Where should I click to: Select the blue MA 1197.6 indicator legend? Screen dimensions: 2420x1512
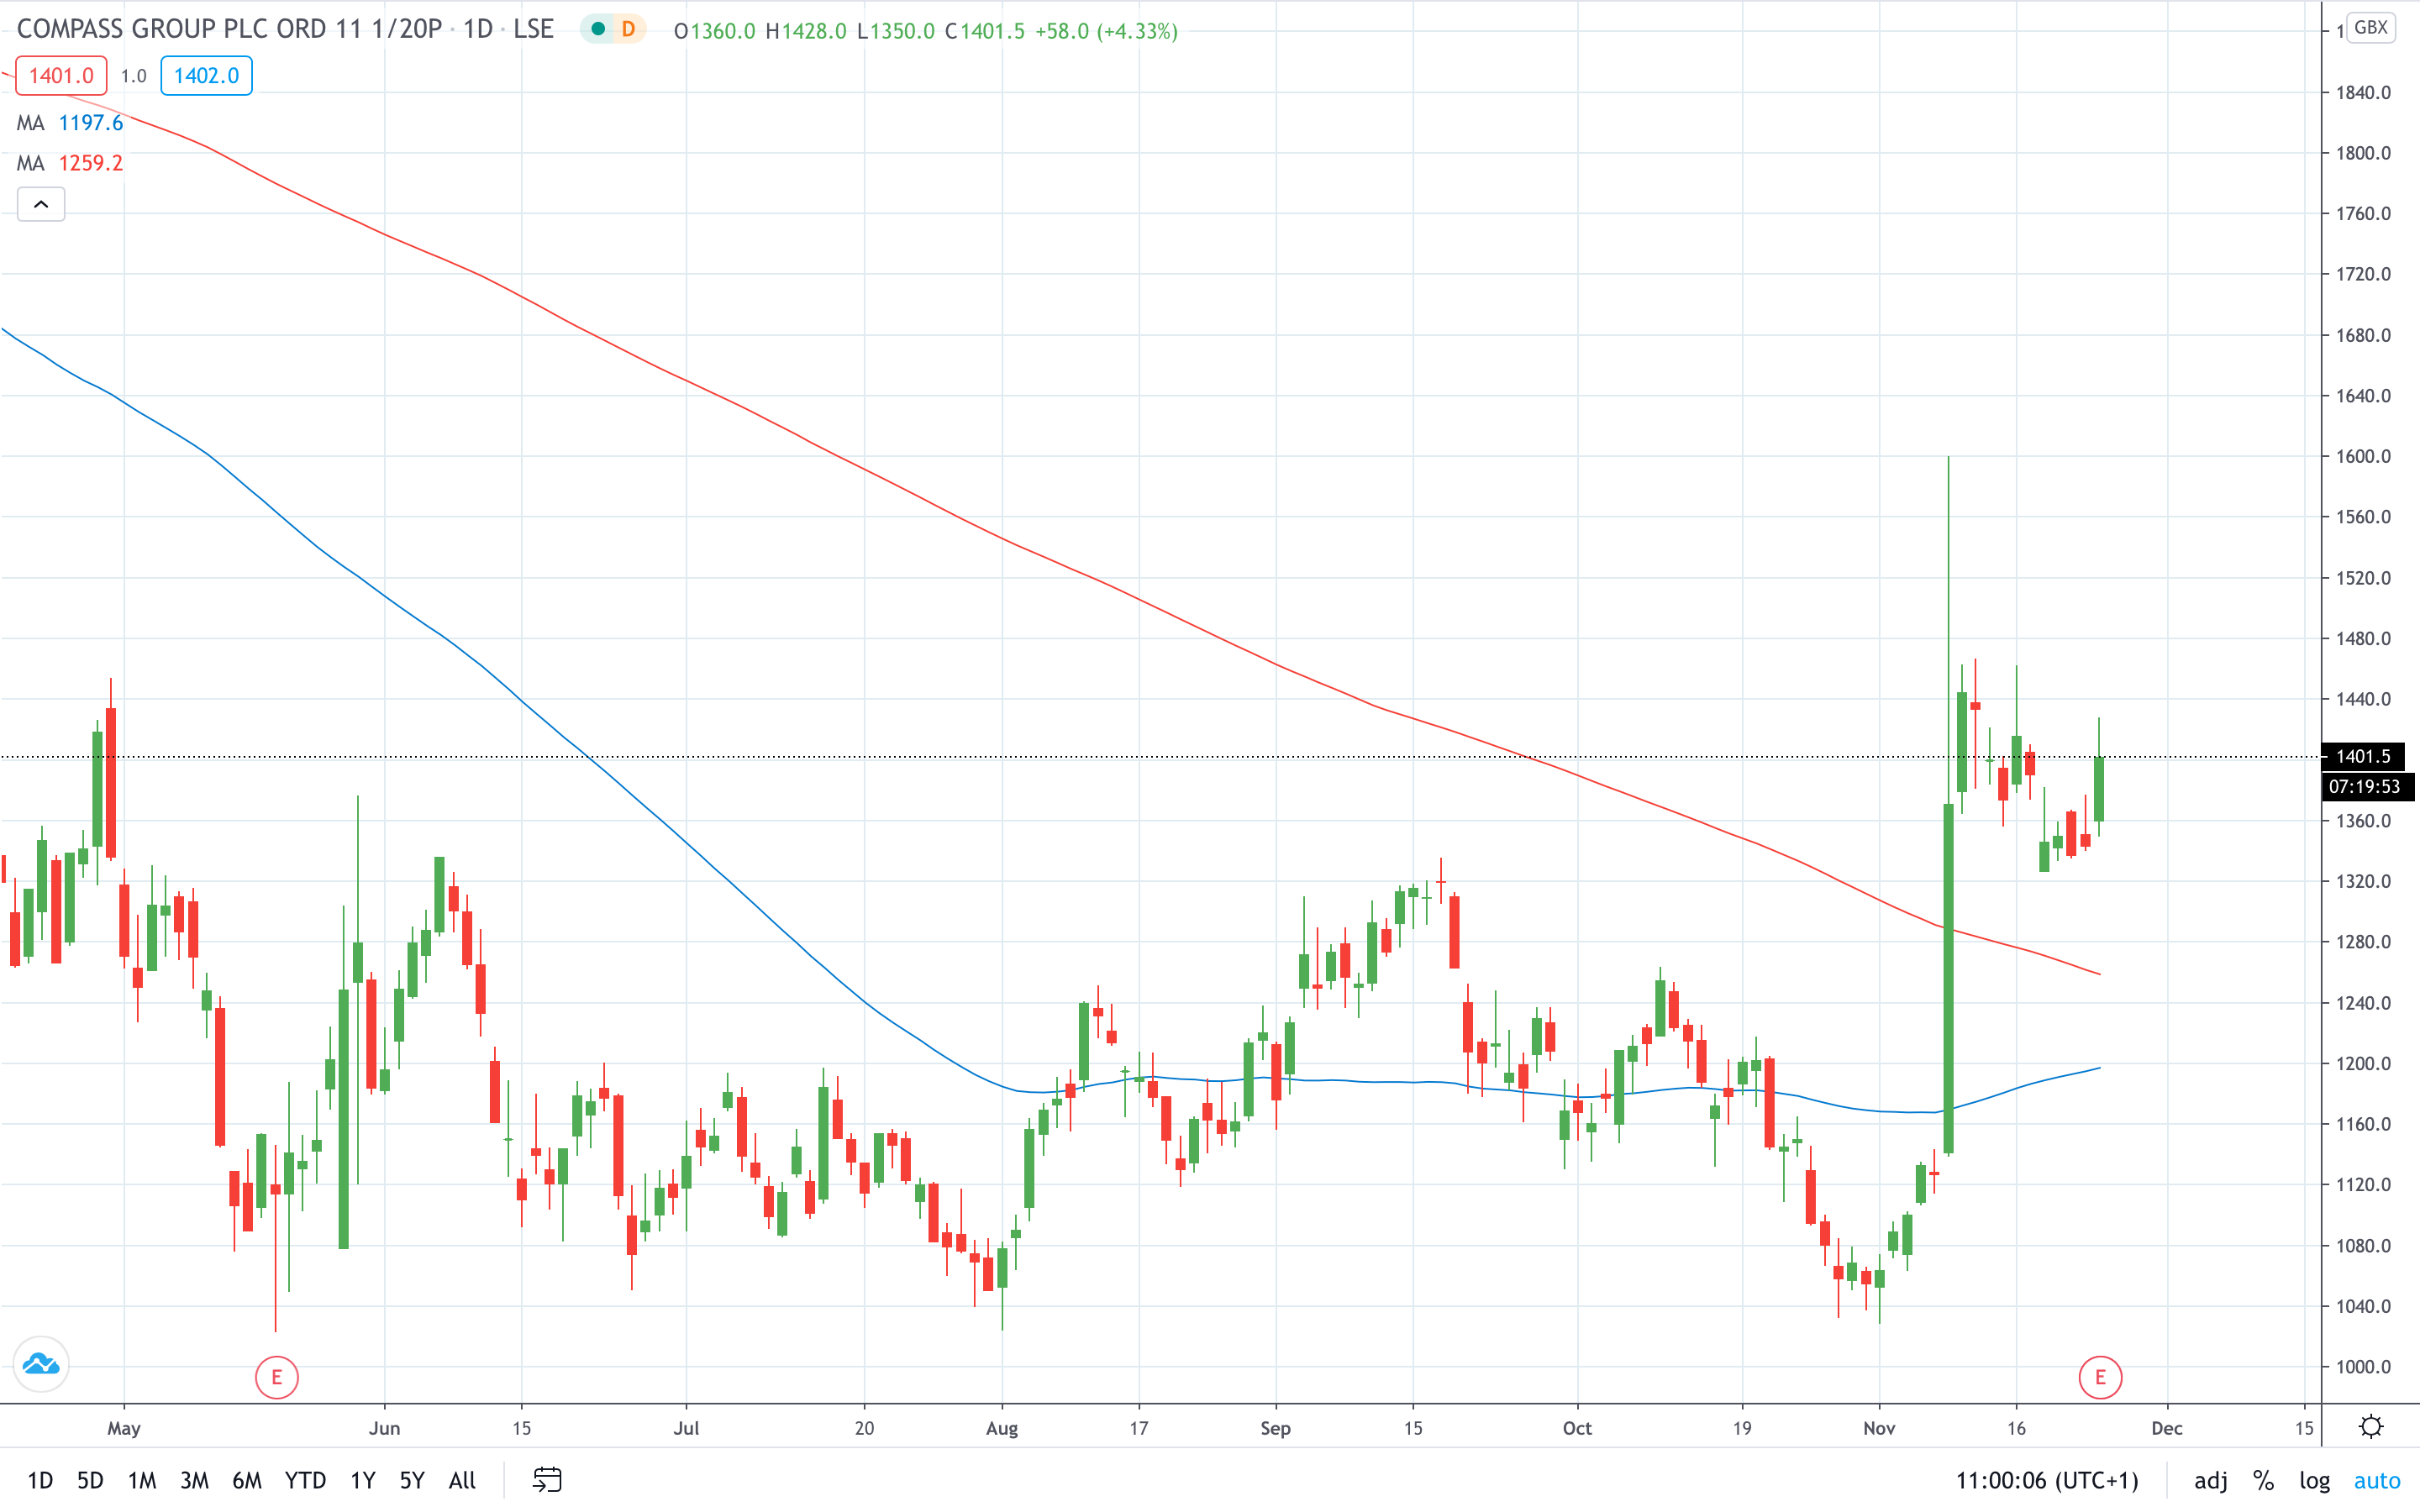click(x=70, y=122)
